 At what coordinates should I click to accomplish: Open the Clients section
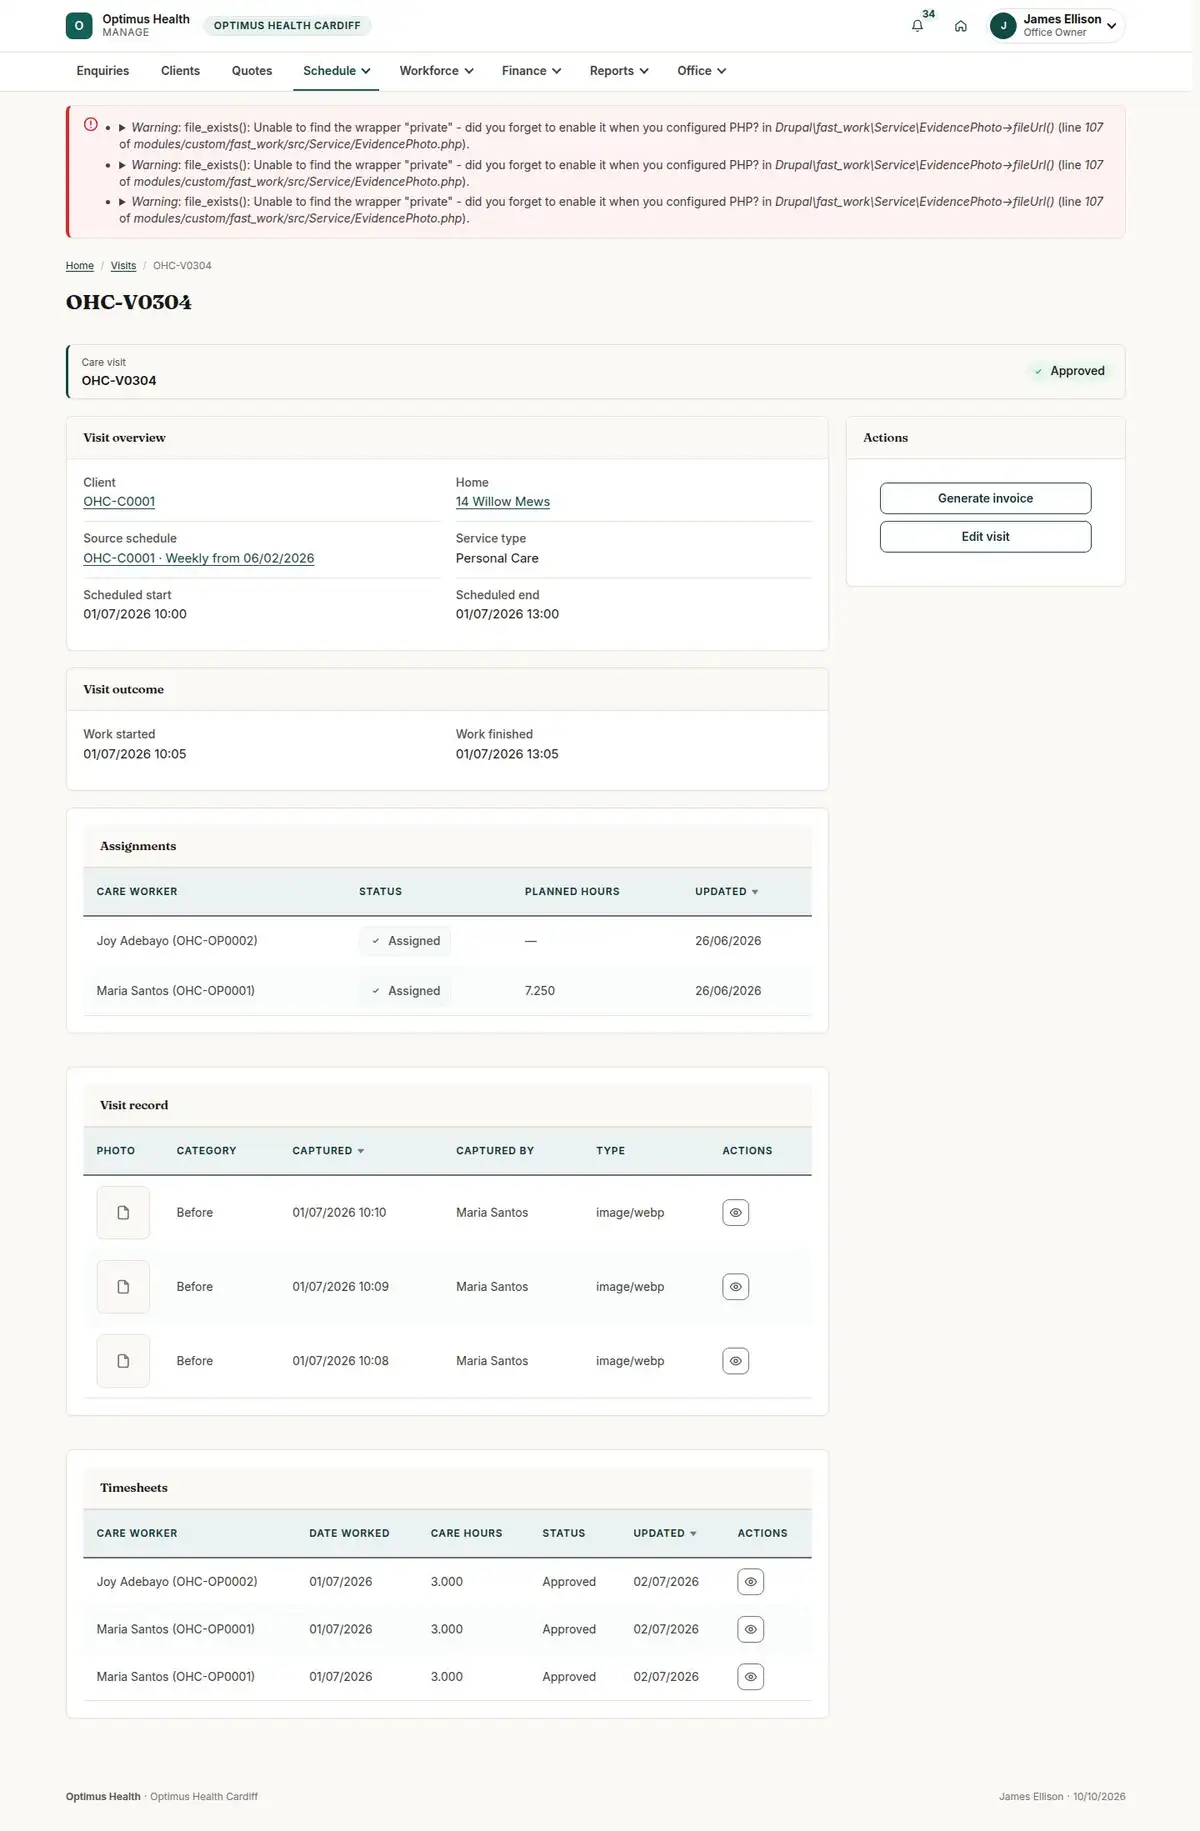coord(180,71)
